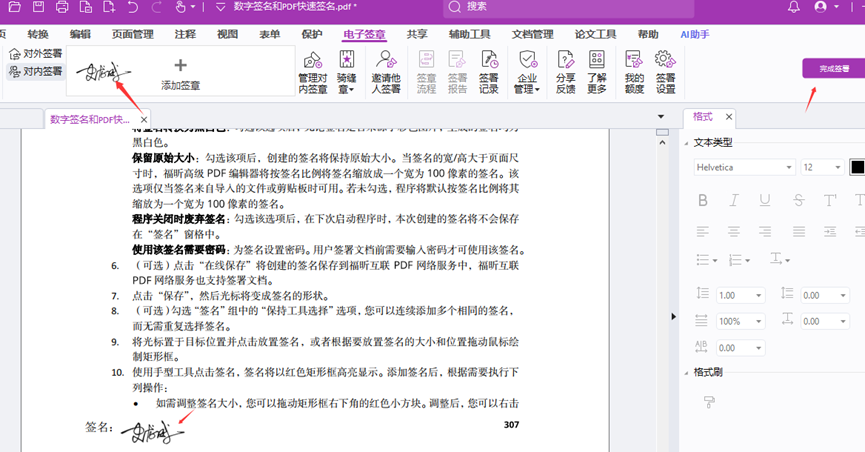Open the 企业管理 dropdown
This screenshot has height=452, width=865.
527,71
